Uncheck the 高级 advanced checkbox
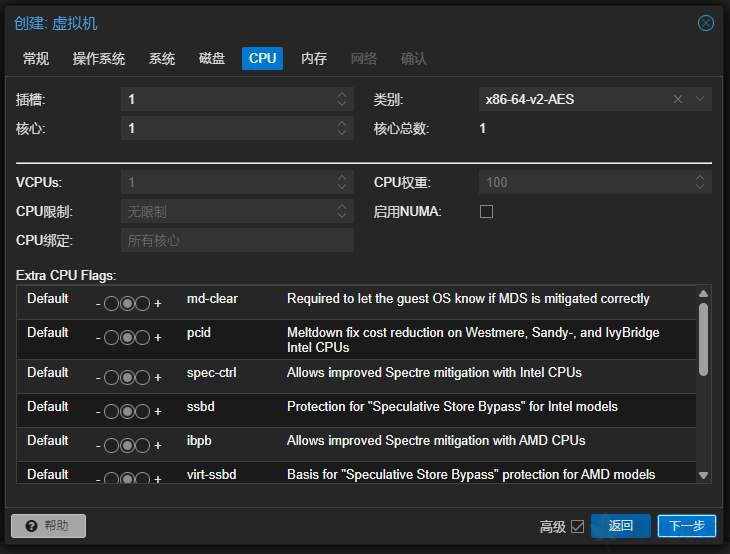The width and height of the screenshot is (730, 554). coord(577,526)
